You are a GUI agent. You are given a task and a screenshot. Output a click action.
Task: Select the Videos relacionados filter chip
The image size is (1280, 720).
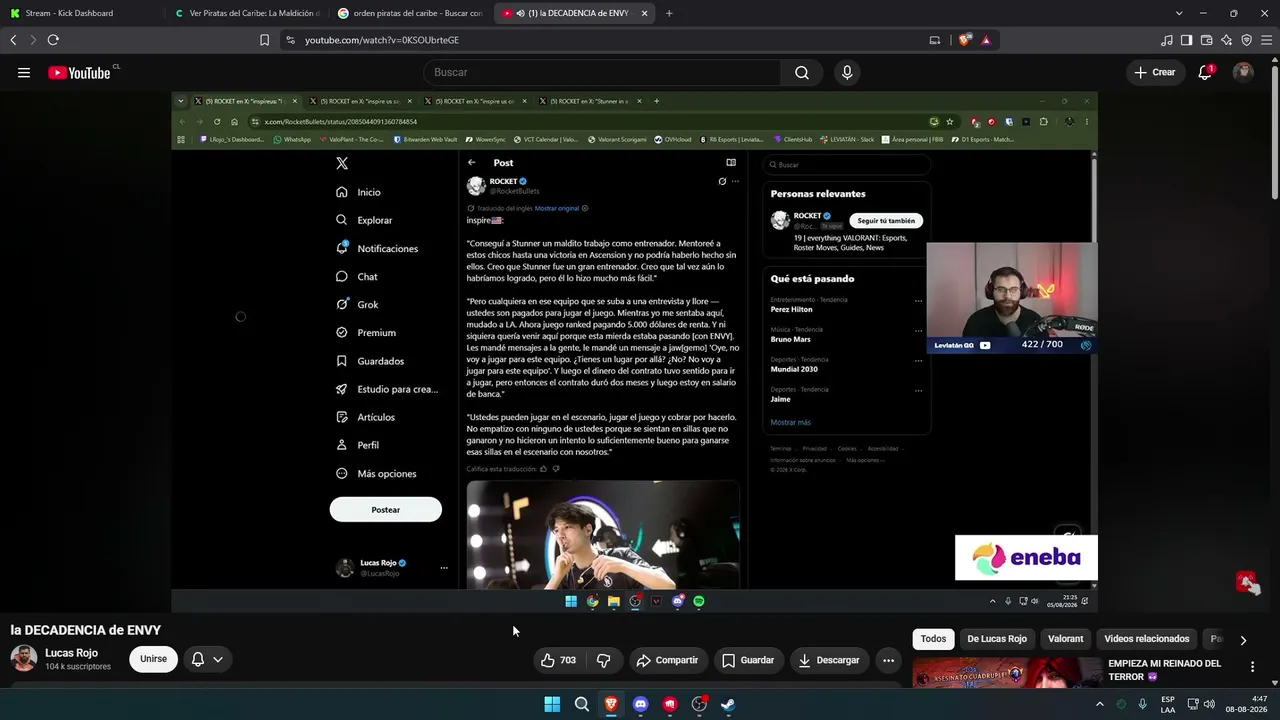[x=1147, y=639]
